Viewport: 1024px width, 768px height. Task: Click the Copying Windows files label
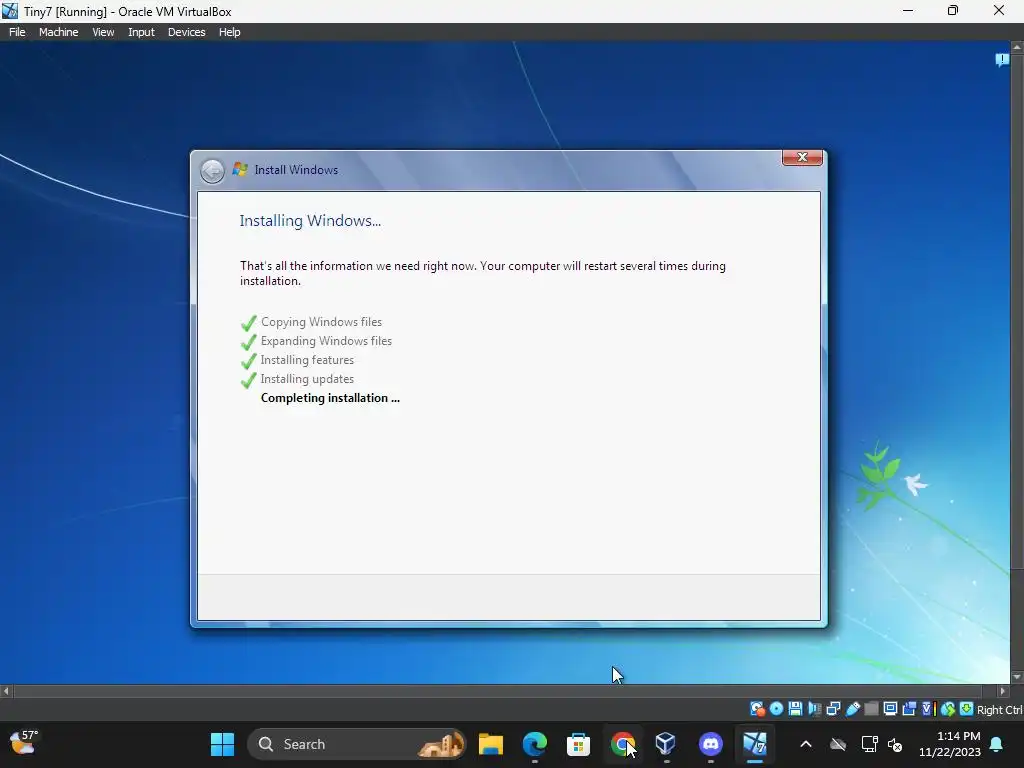tap(321, 322)
